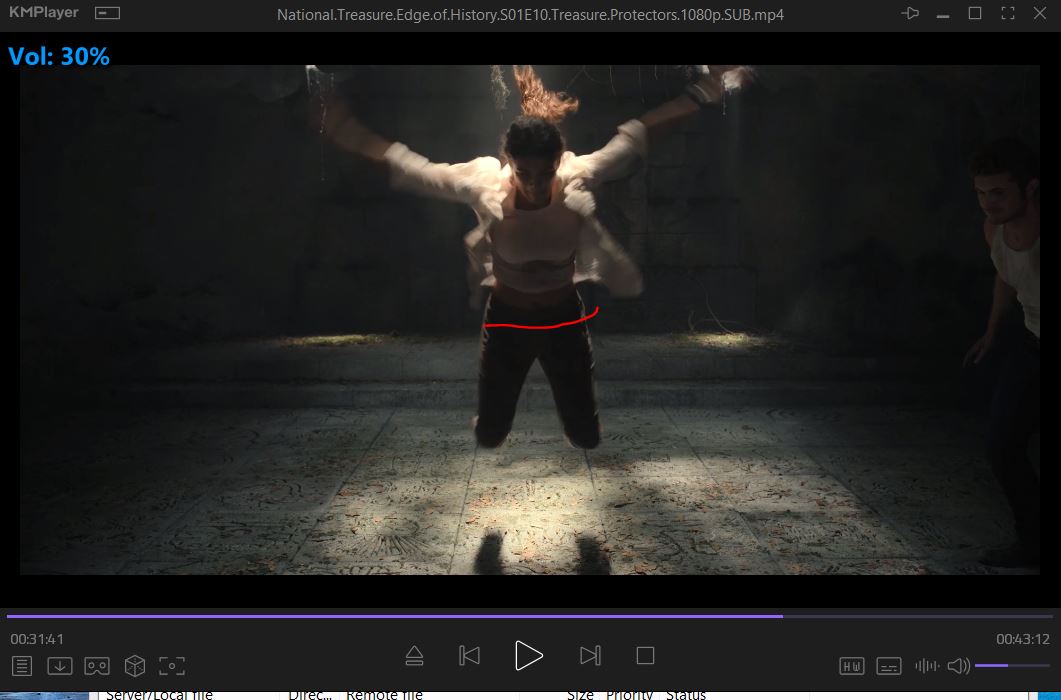Click the download icon in bottom toolbar
The height and width of the screenshot is (700, 1061).
[60, 665]
